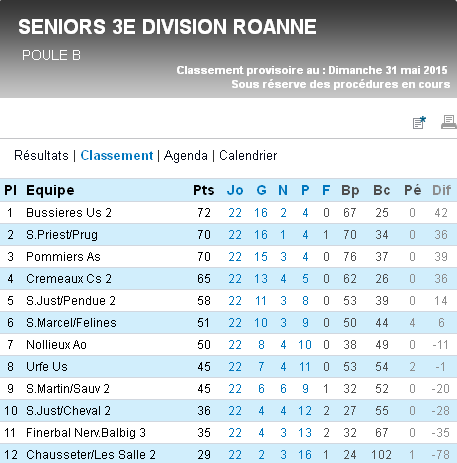This screenshot has height=463, width=457.
Task: Click Pommiers As wins count 15
Action: (261, 257)
